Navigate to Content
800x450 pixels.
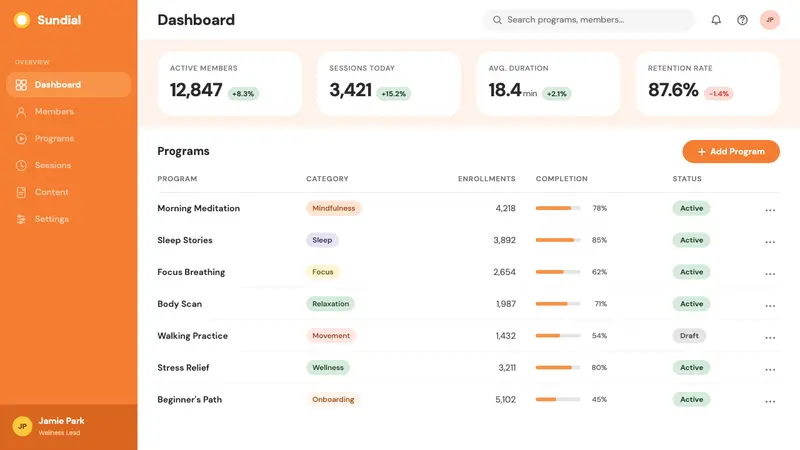pyautogui.click(x=68, y=192)
